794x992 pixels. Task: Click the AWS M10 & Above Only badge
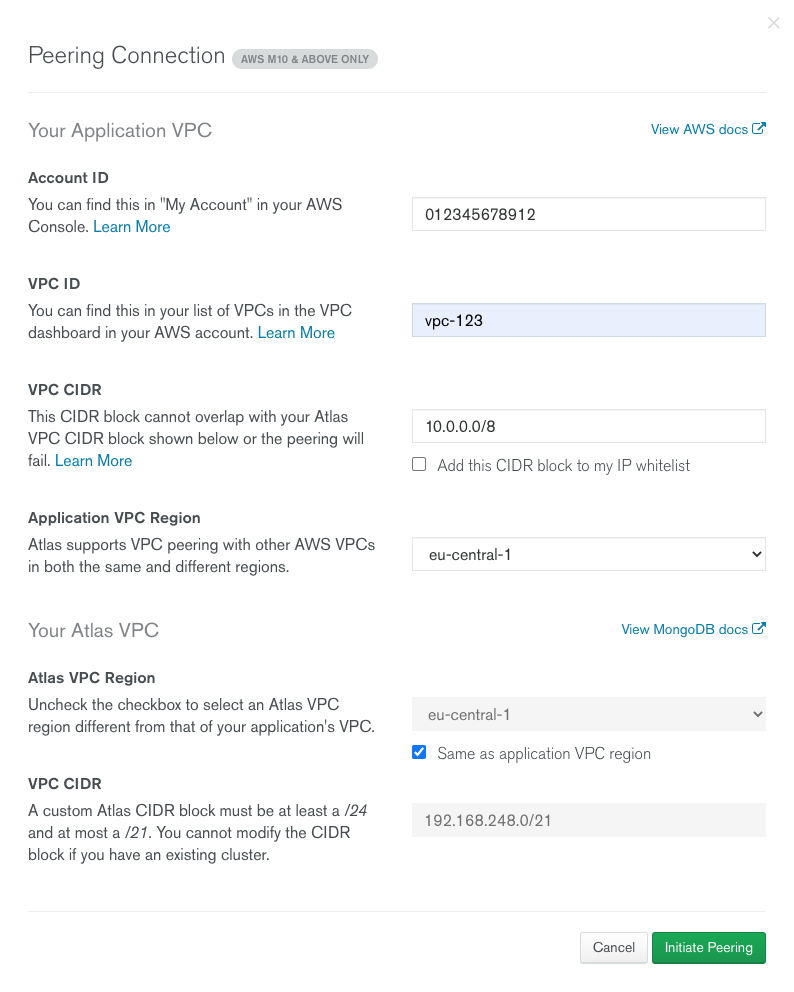click(x=305, y=59)
